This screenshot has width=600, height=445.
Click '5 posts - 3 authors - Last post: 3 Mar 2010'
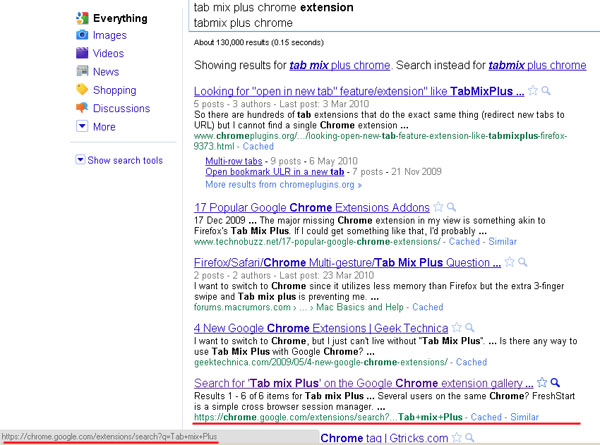pyautogui.click(x=281, y=104)
